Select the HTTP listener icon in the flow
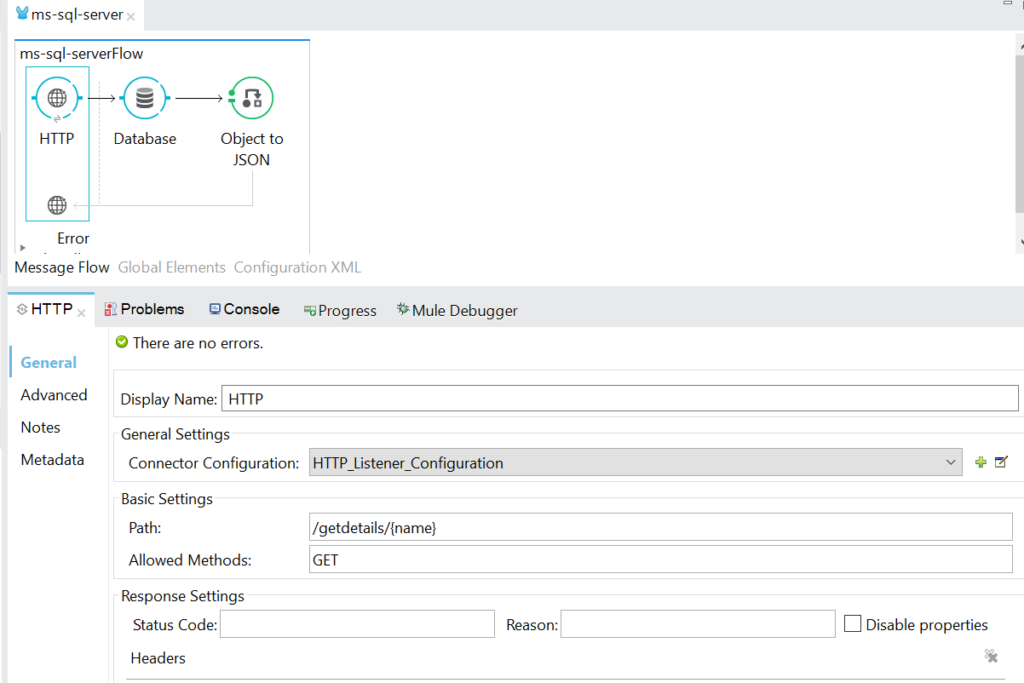The width and height of the screenshot is (1024, 683). 56,97
